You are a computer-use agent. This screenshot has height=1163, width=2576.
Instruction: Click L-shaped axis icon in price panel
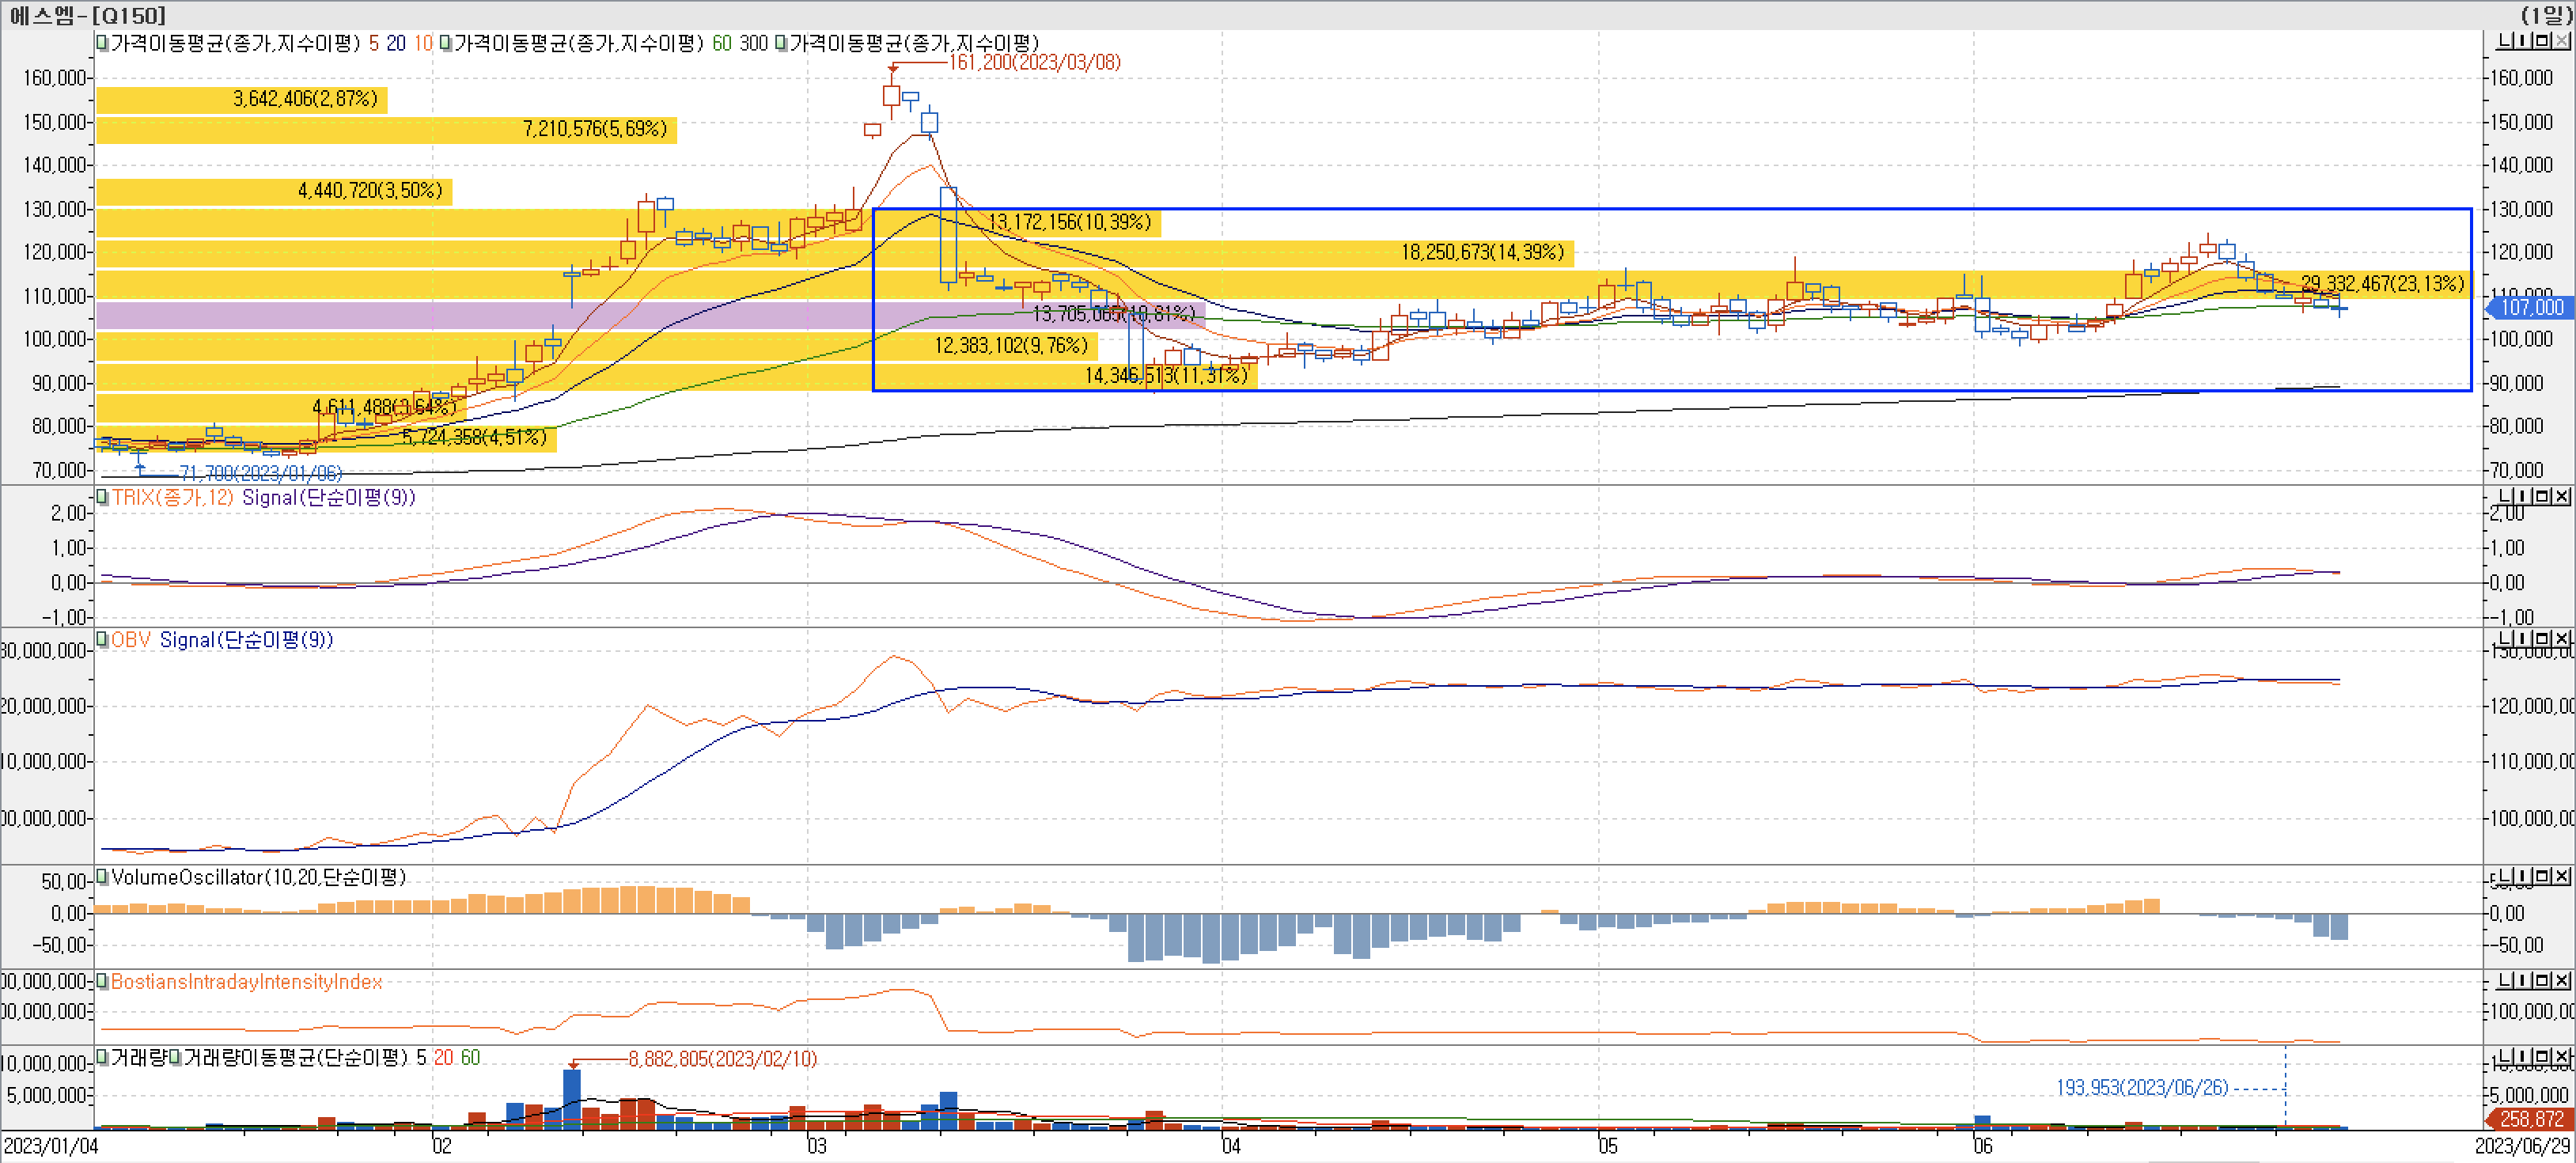click(2506, 41)
